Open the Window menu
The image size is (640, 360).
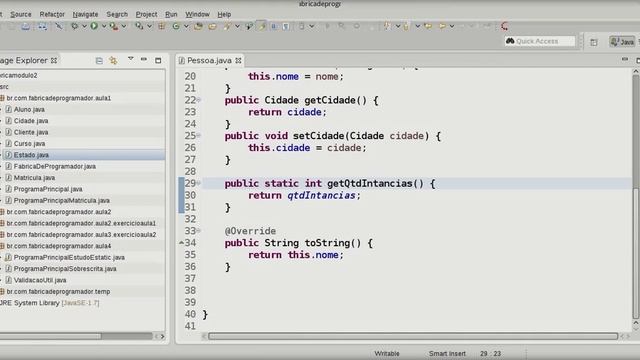click(198, 14)
